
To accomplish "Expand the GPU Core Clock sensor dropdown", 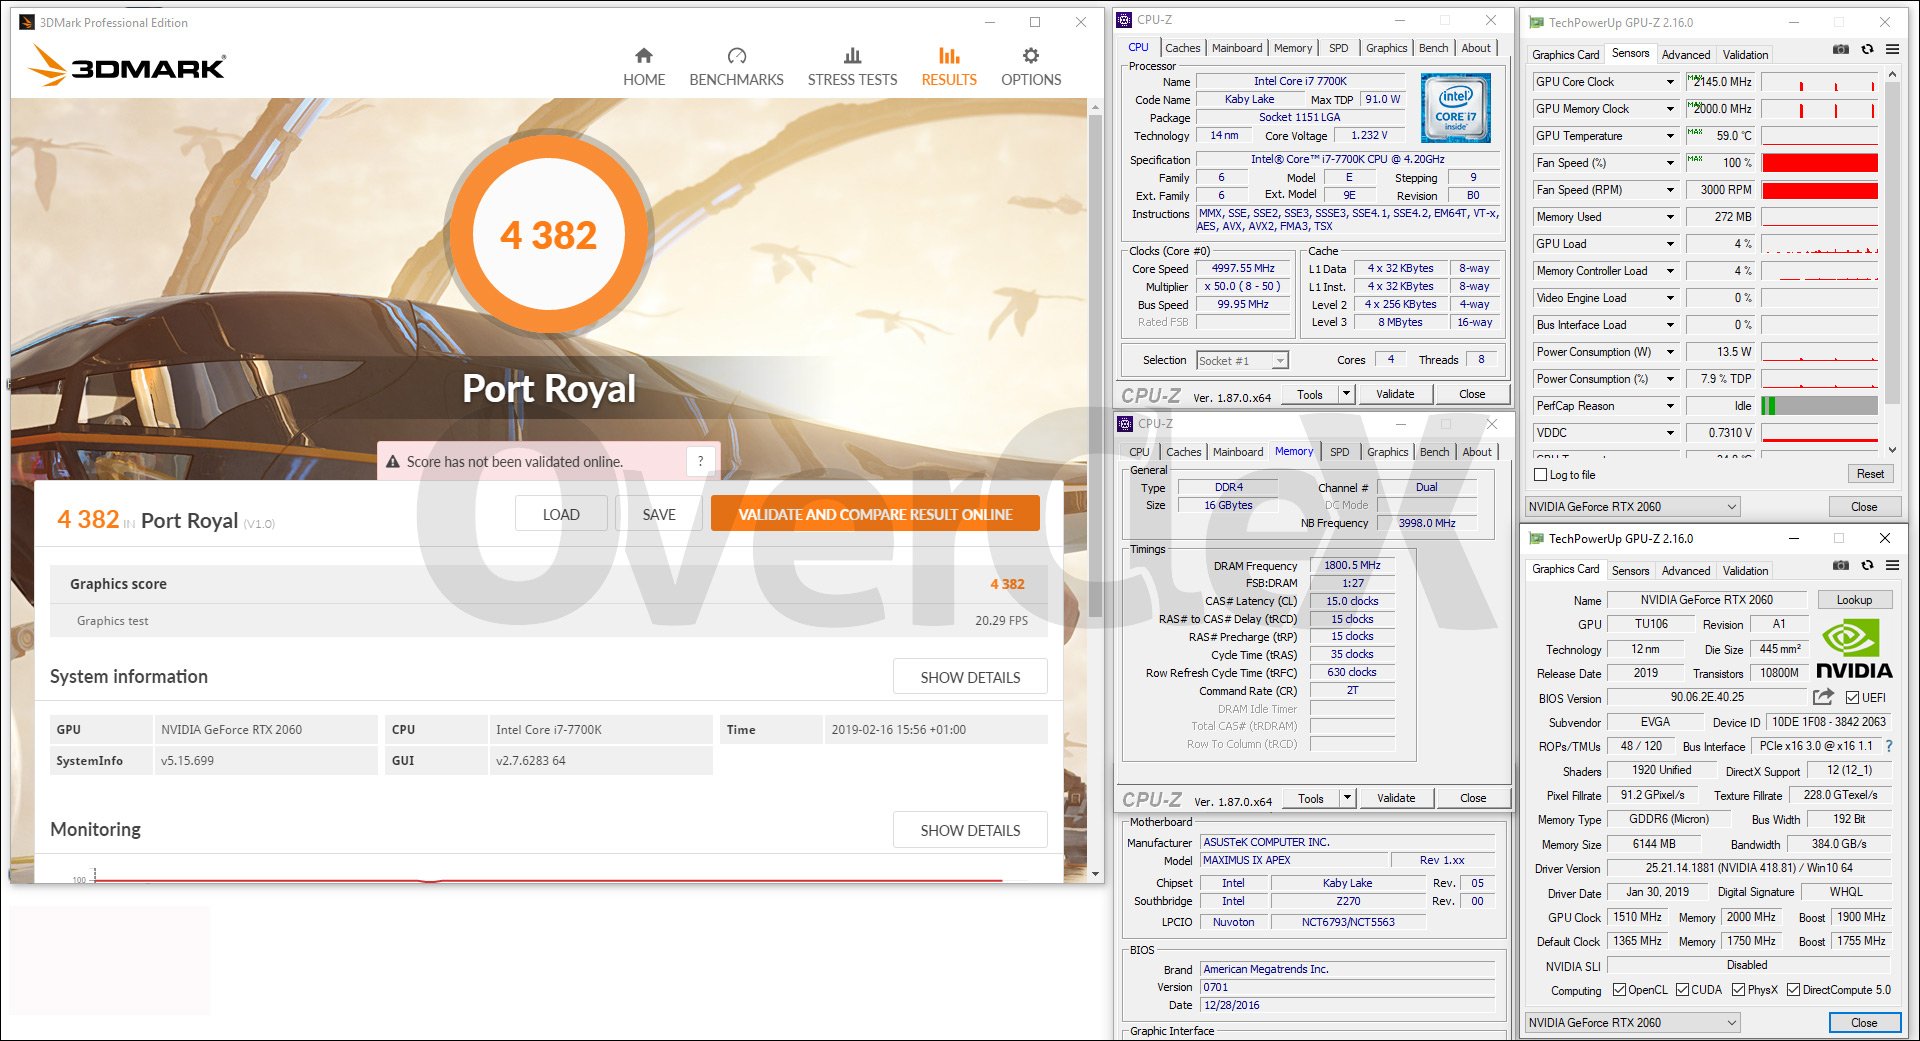I will [x=1670, y=82].
